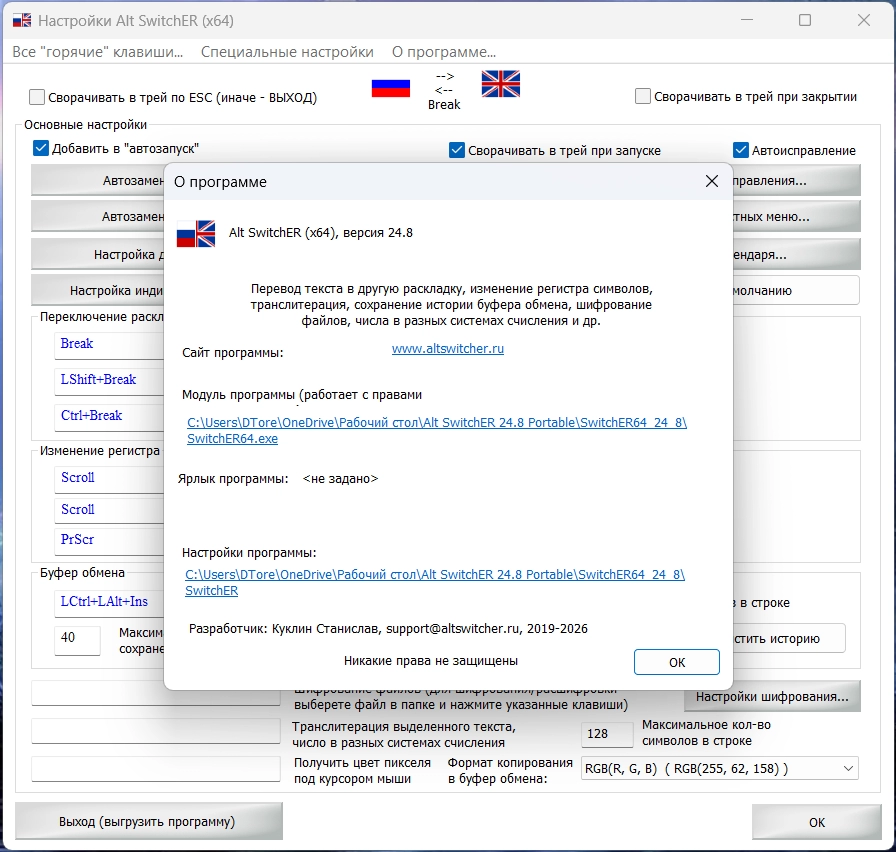Screen dimensions: 896x852
Task: Click OK in the About dialog
Action: [677, 662]
